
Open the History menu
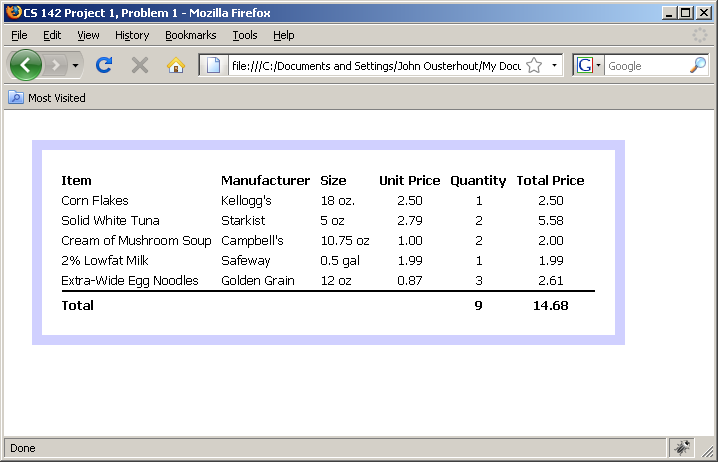[131, 35]
